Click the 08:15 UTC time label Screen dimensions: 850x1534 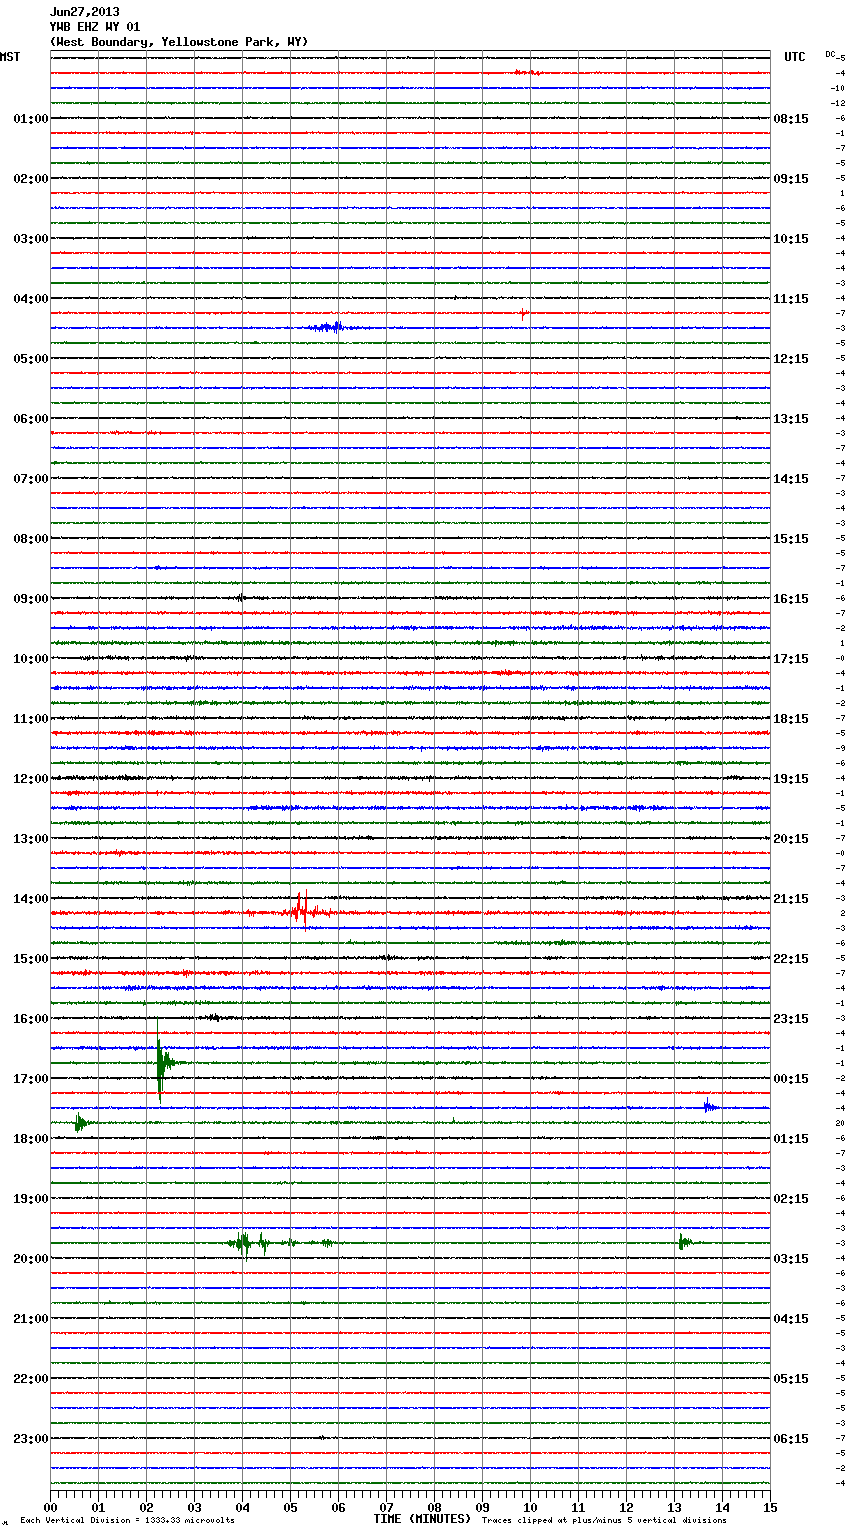click(791, 119)
